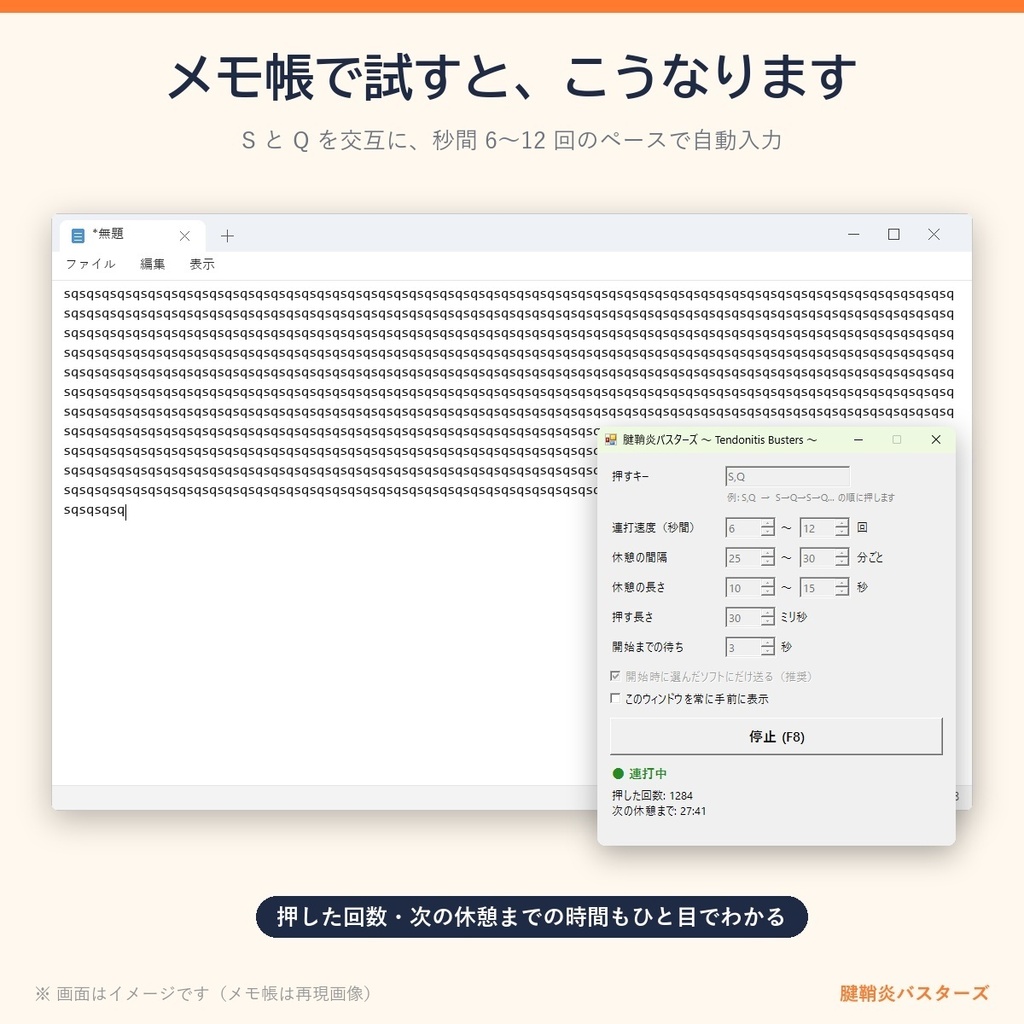Screen dimensions: 1024x1024
Task: Click the 開始までの待ち field showing 3
Action: coord(743,647)
